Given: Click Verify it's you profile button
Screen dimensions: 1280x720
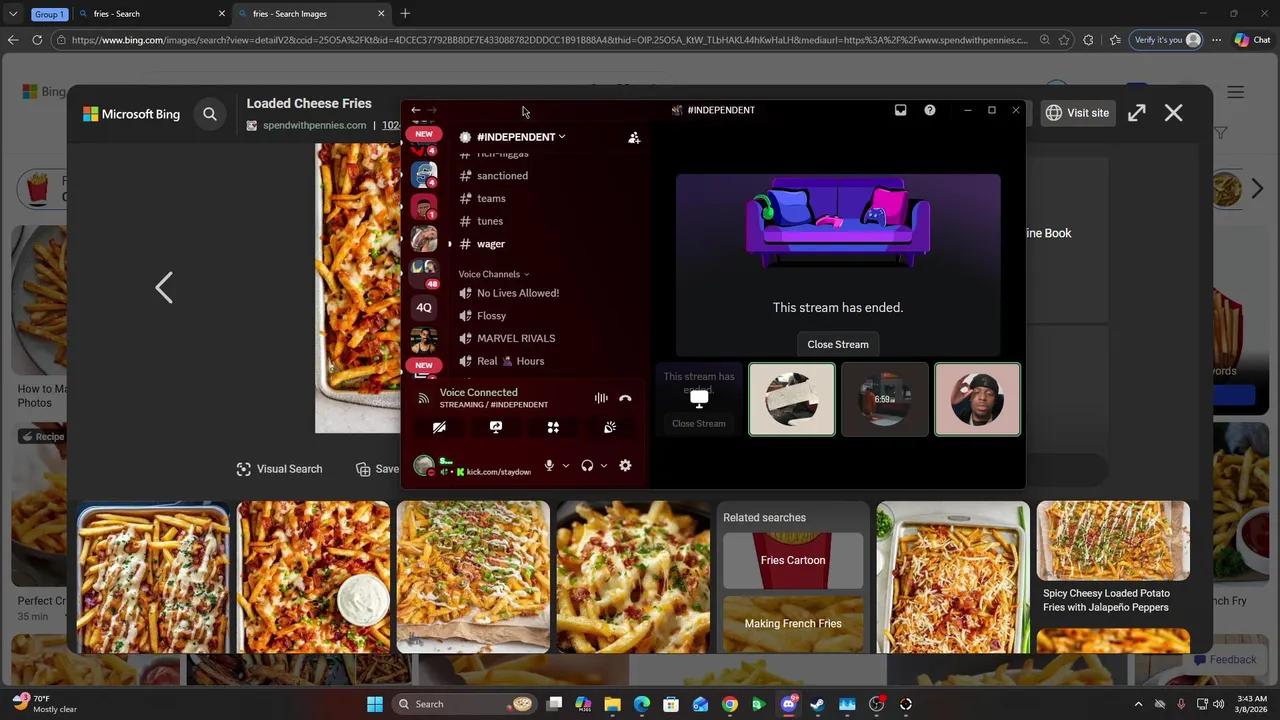Looking at the screenshot, I should click(x=1166, y=40).
